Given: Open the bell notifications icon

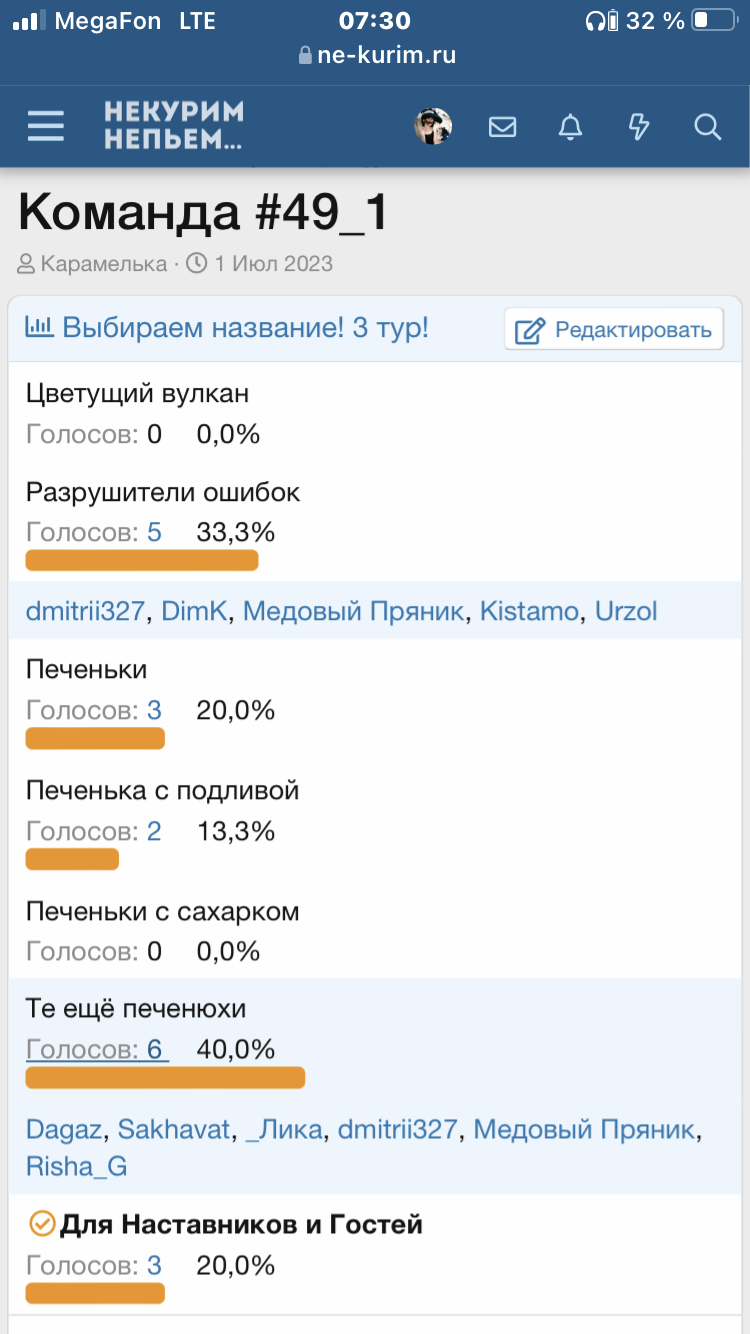Looking at the screenshot, I should [x=570, y=127].
